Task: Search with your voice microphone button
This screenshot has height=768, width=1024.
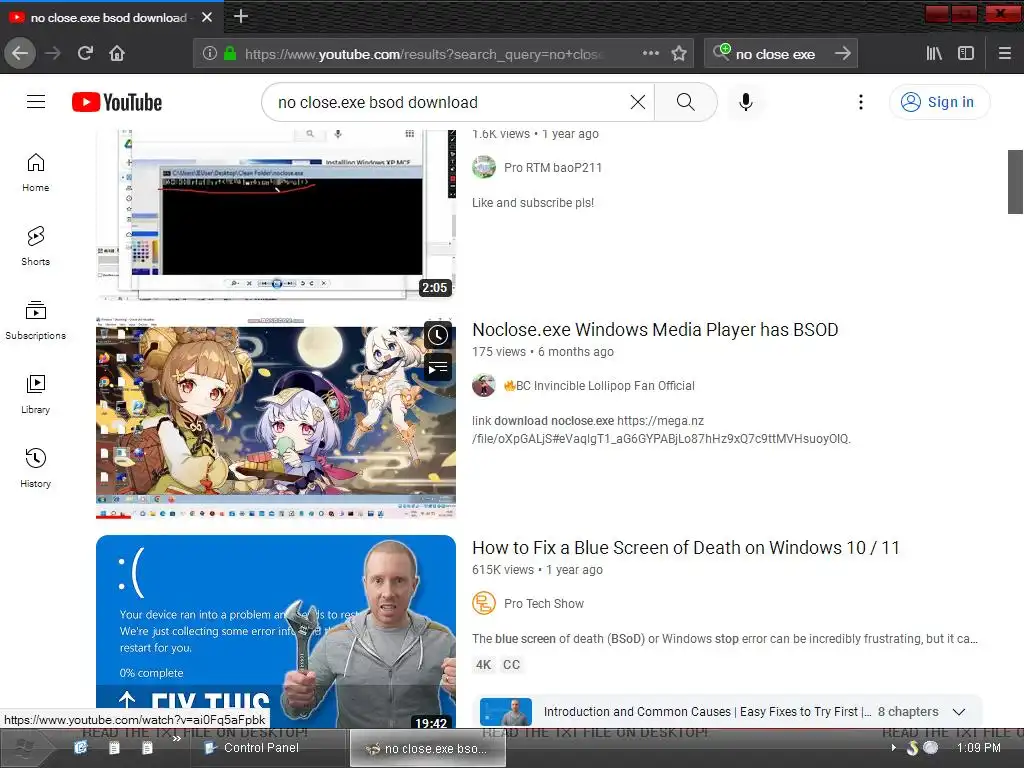Action: (746, 102)
